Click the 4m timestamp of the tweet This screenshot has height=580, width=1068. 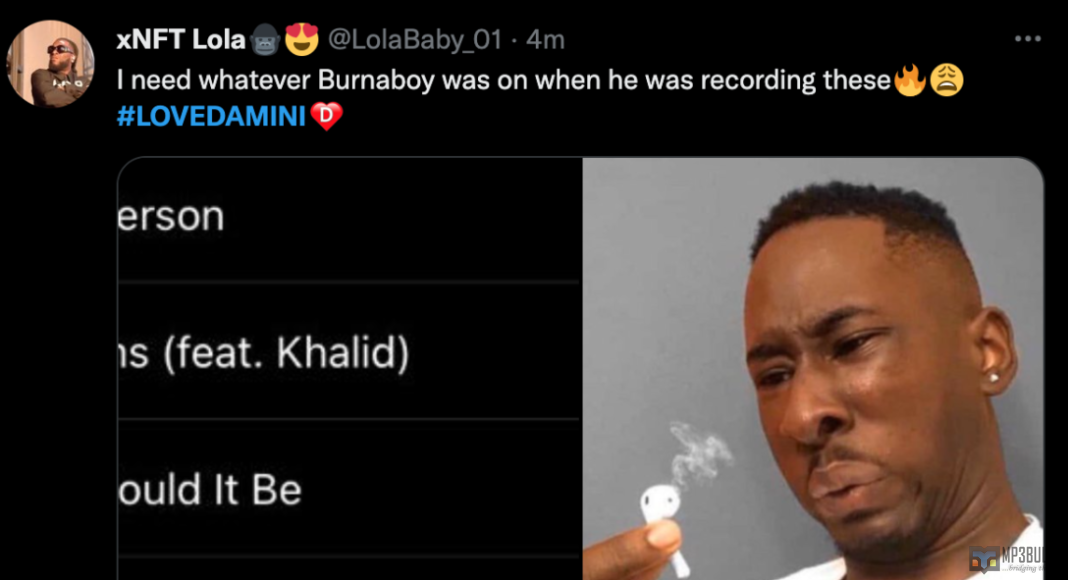click(x=545, y=40)
